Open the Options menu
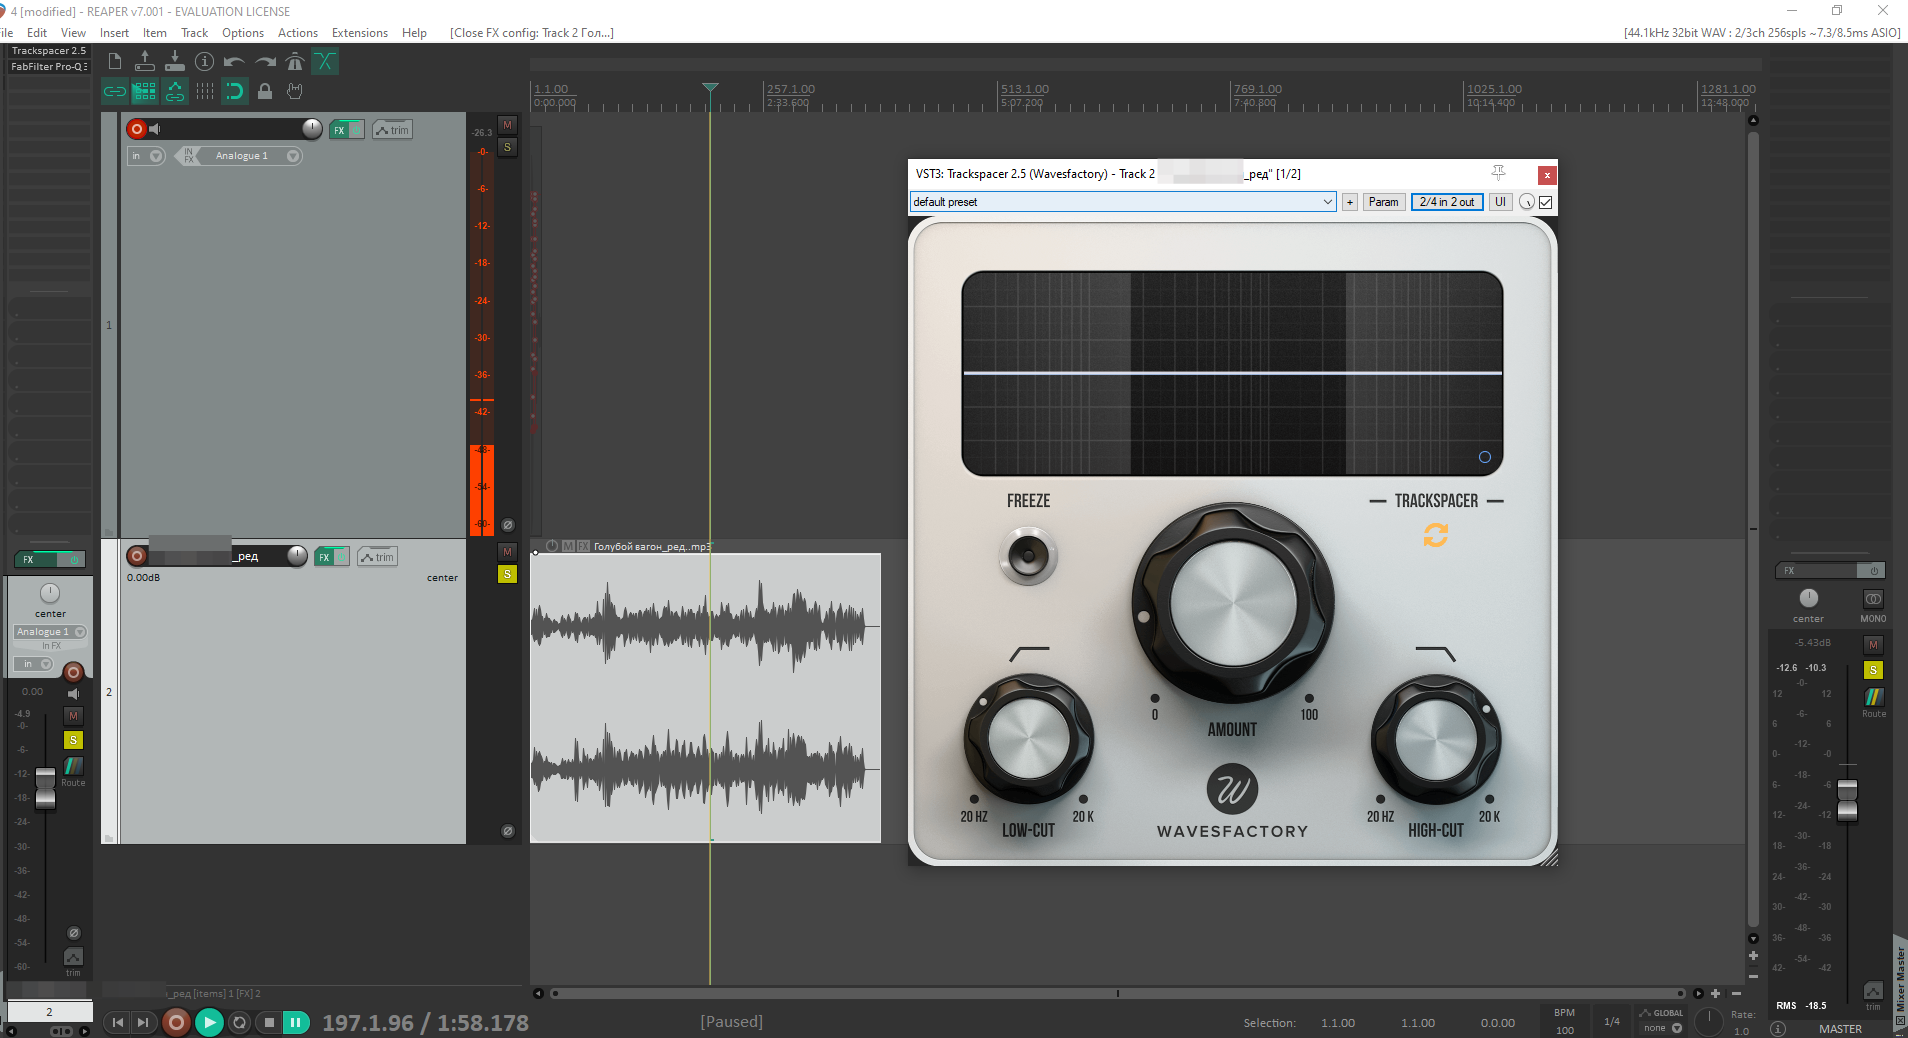Viewport: 1908px width, 1038px height. tap(243, 33)
